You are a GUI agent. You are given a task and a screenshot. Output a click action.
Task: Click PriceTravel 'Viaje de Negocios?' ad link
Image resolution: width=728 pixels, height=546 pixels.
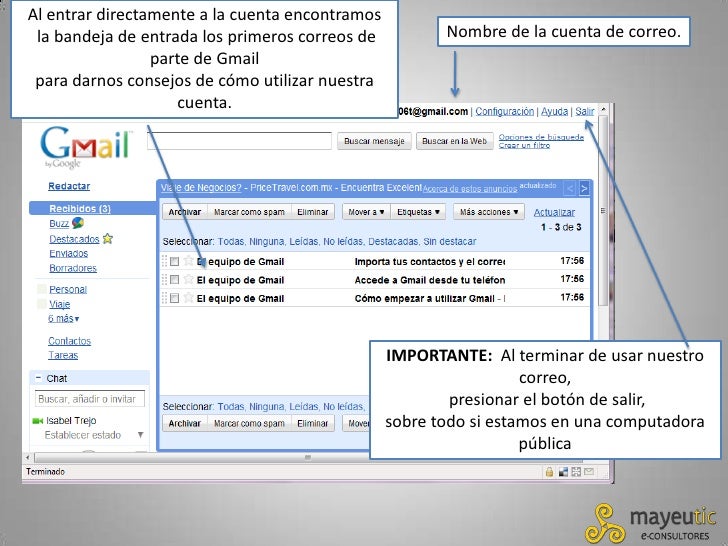201,188
